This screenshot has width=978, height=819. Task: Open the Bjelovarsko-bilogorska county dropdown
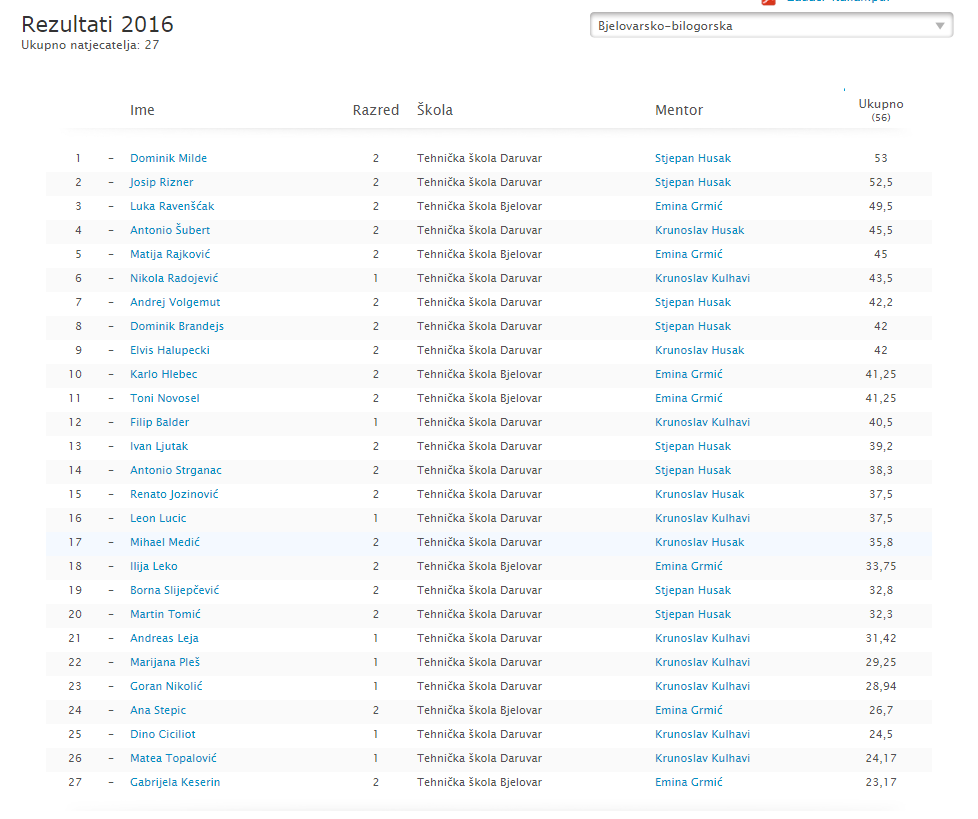pyautogui.click(x=771, y=26)
